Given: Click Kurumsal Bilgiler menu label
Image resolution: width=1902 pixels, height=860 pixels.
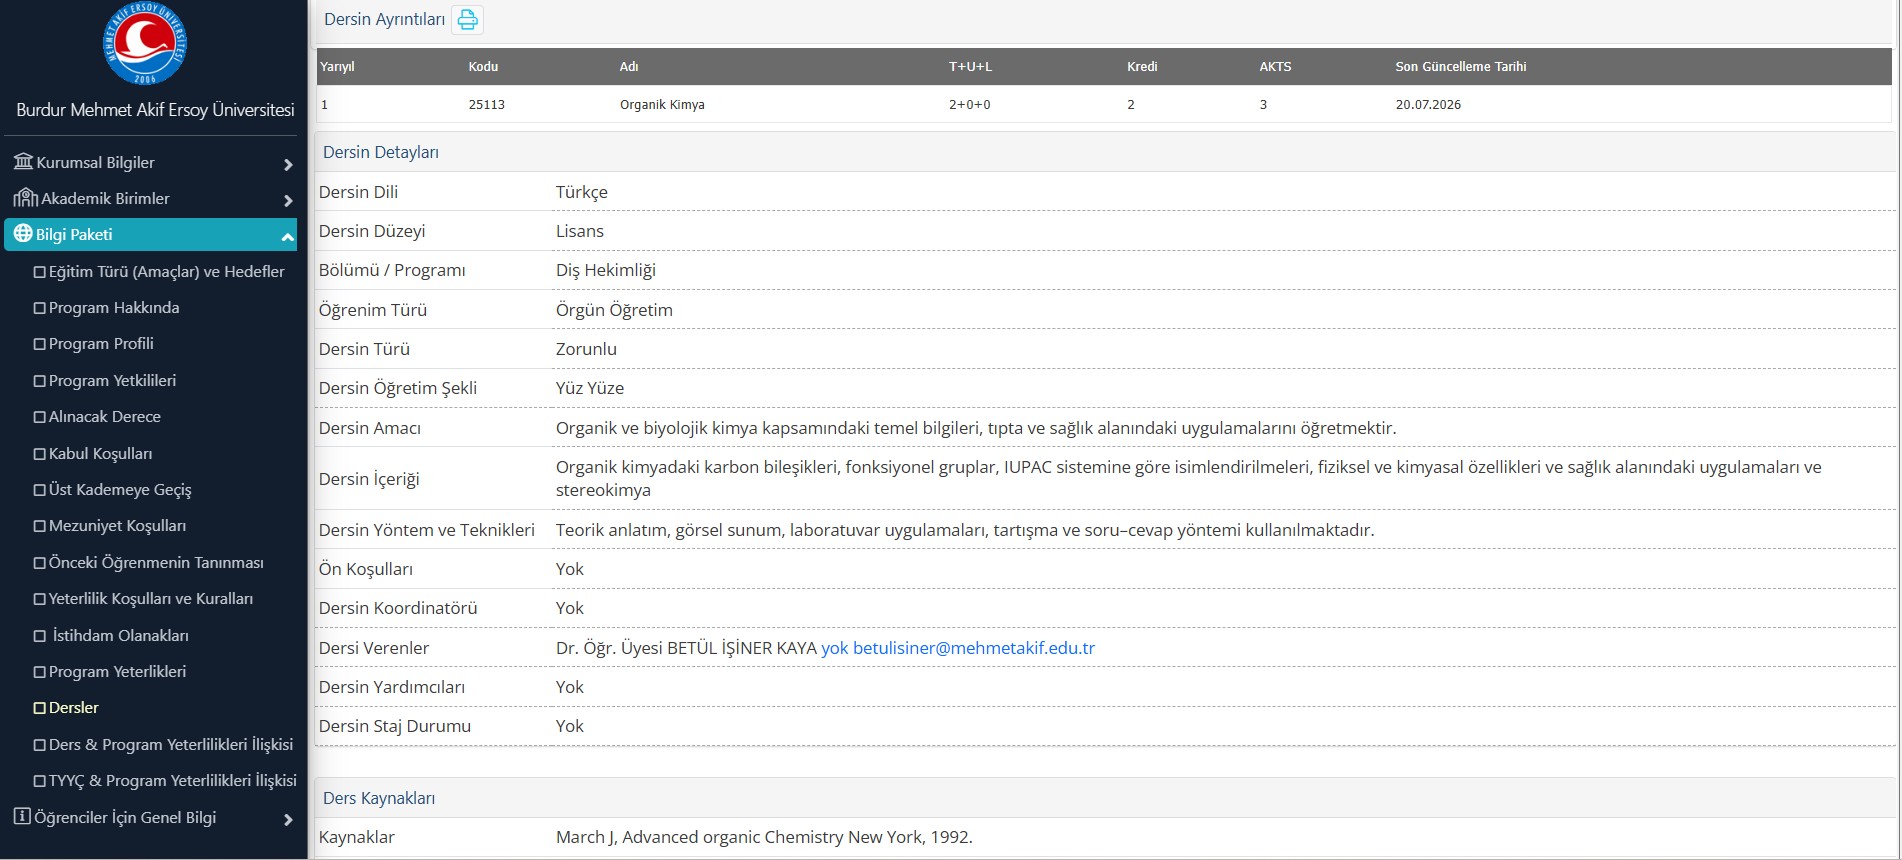Looking at the screenshot, I should tap(95, 162).
